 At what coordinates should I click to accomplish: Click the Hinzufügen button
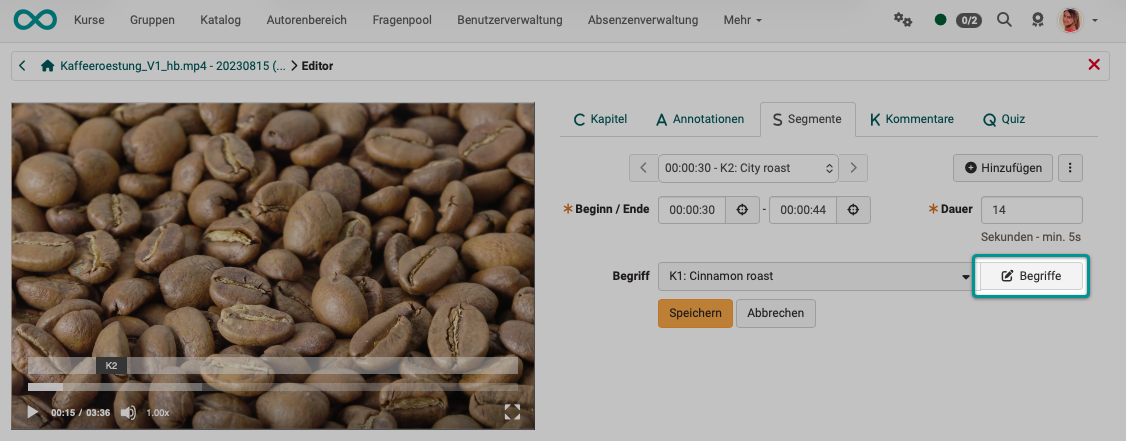tap(1002, 168)
